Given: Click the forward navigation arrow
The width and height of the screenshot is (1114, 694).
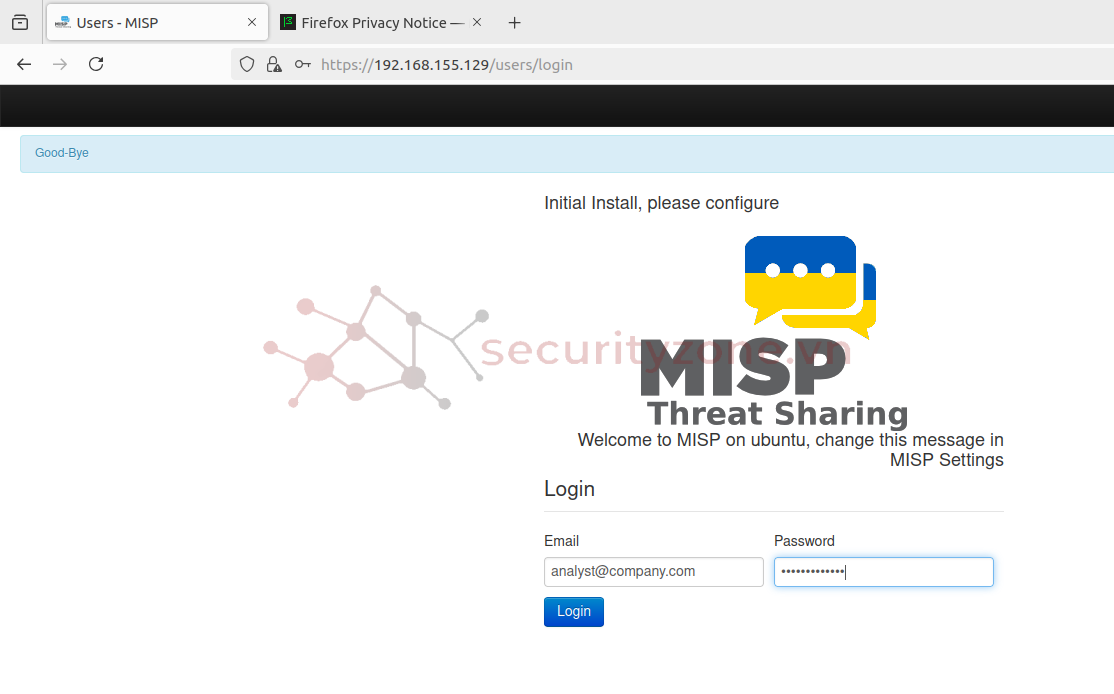Looking at the screenshot, I should click(x=60, y=65).
